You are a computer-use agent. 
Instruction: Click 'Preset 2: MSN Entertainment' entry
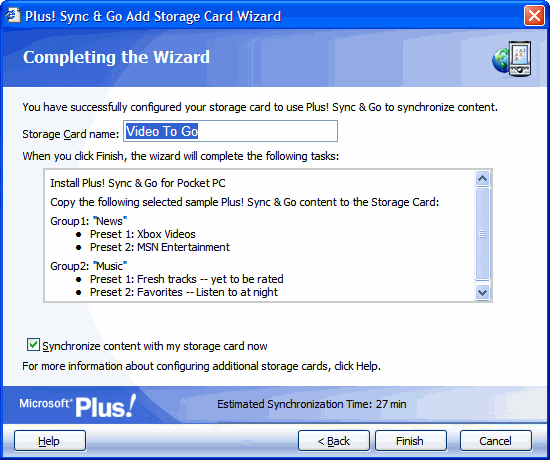click(160, 247)
